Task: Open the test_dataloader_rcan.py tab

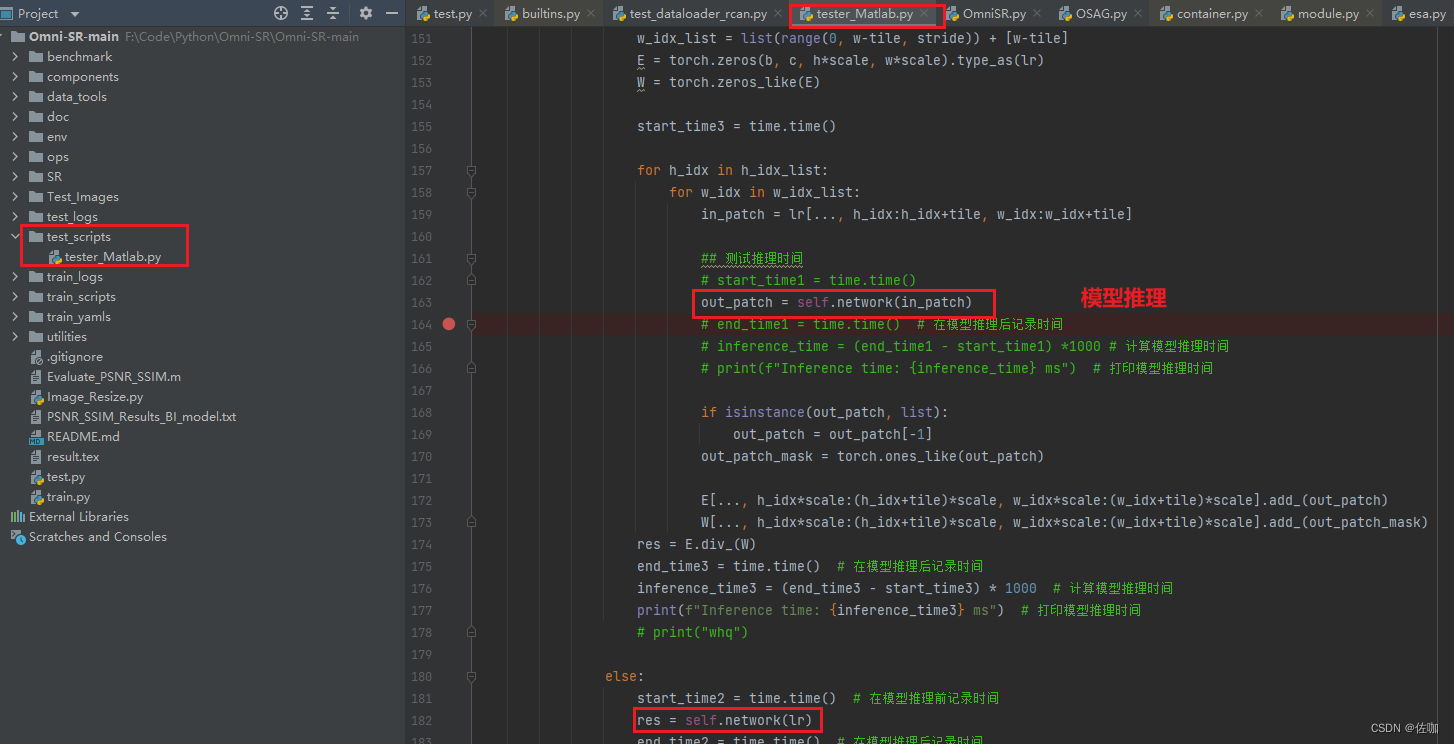Action: point(698,14)
